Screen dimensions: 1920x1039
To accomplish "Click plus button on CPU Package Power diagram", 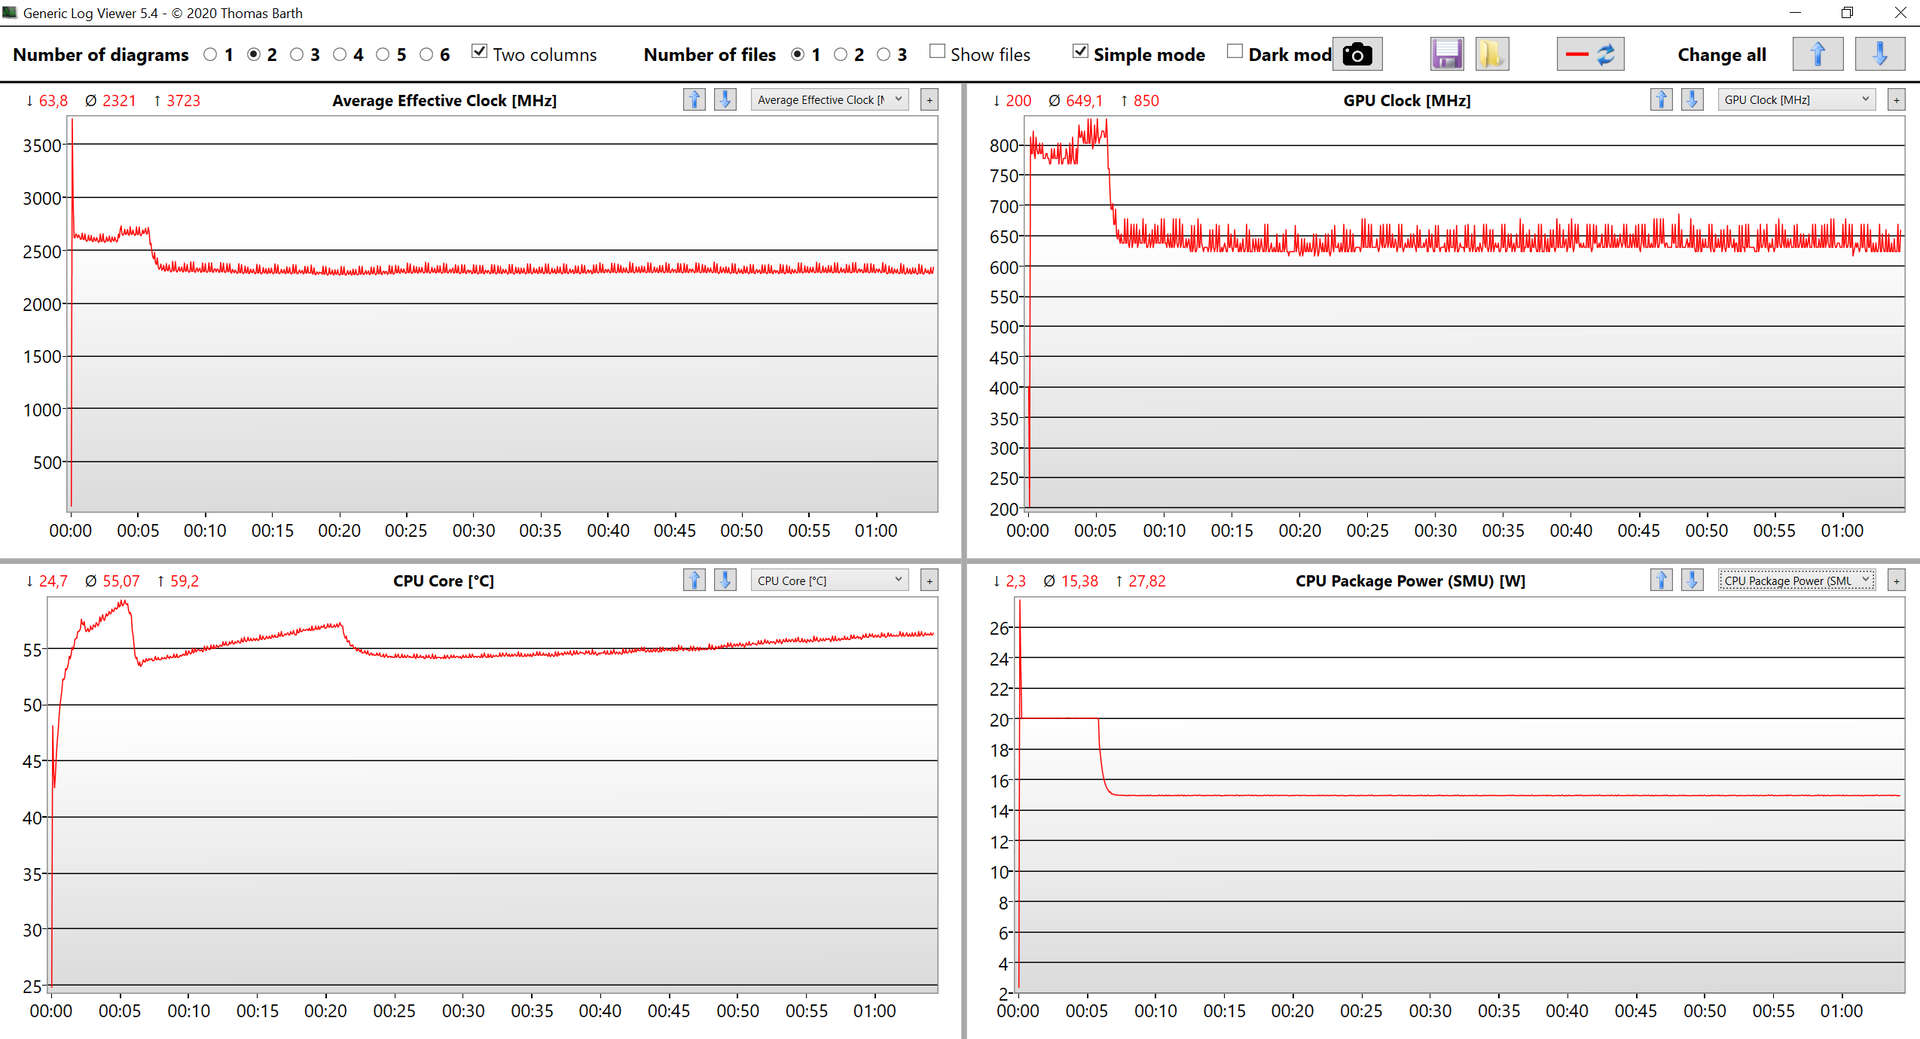I will tap(1896, 581).
